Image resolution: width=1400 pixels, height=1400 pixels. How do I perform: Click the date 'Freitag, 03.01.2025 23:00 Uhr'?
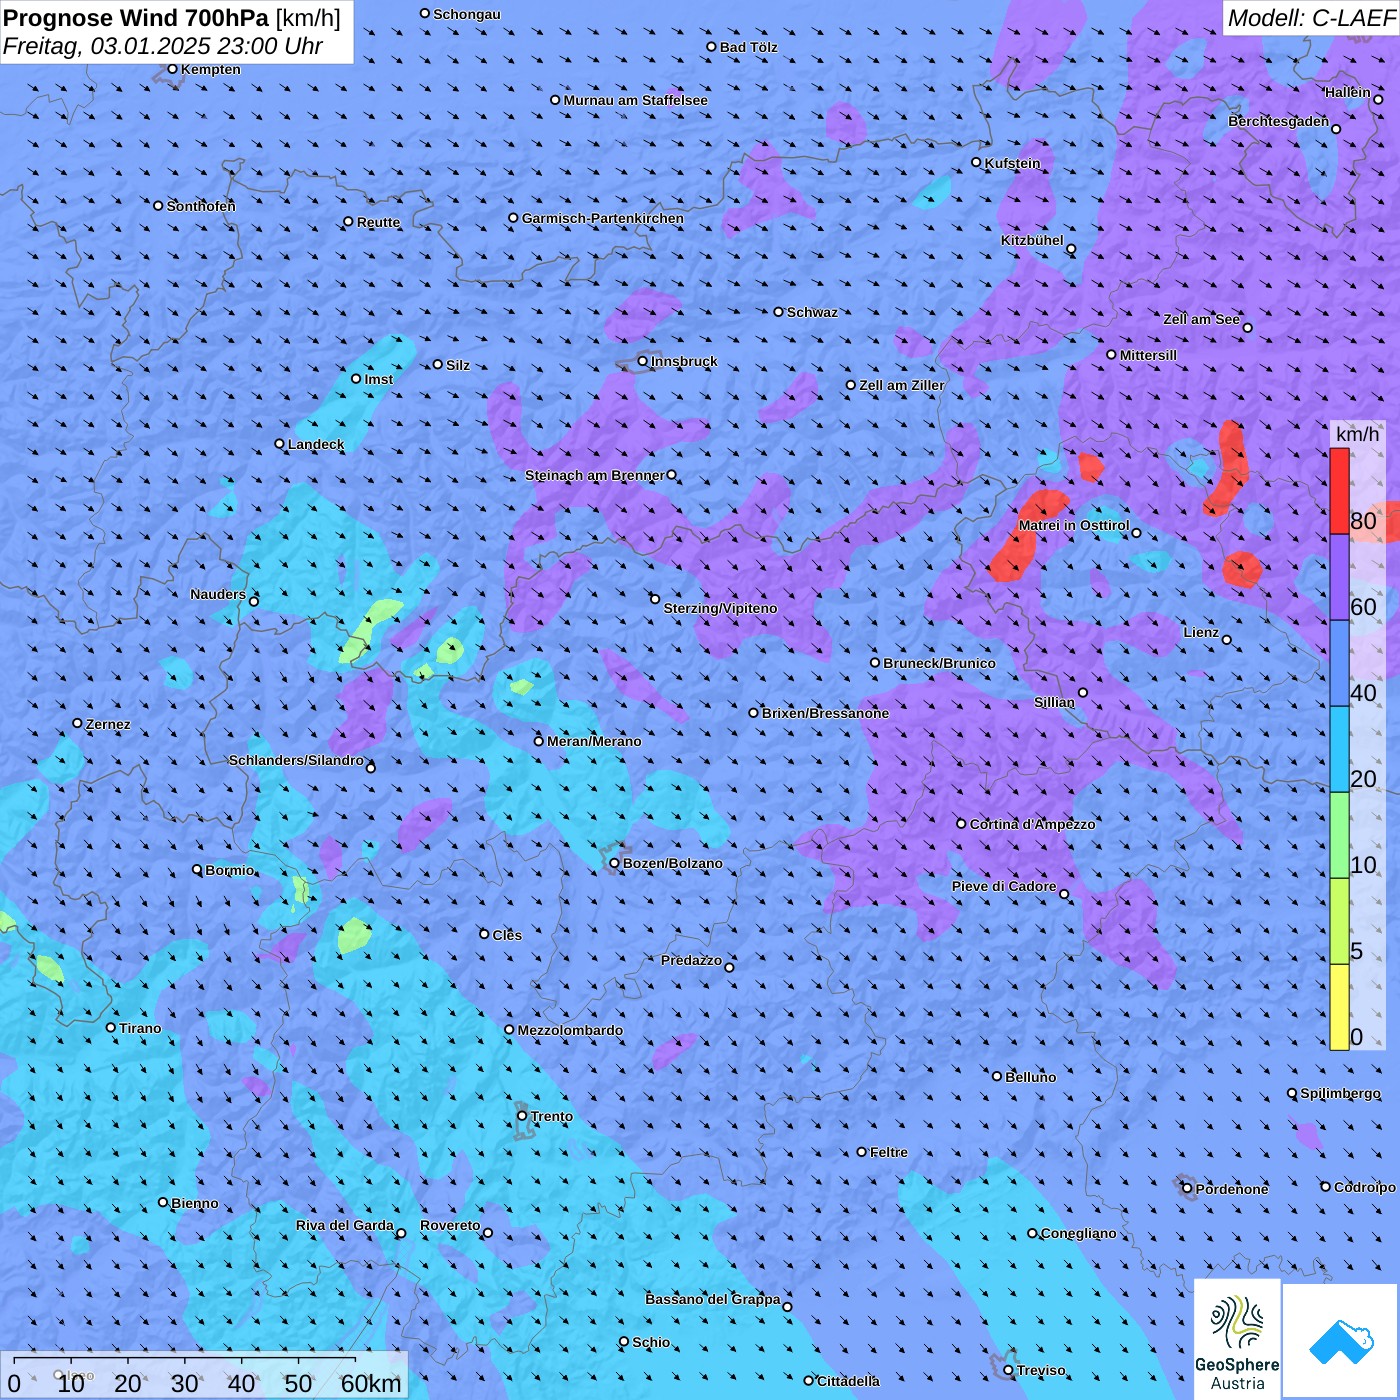[163, 46]
